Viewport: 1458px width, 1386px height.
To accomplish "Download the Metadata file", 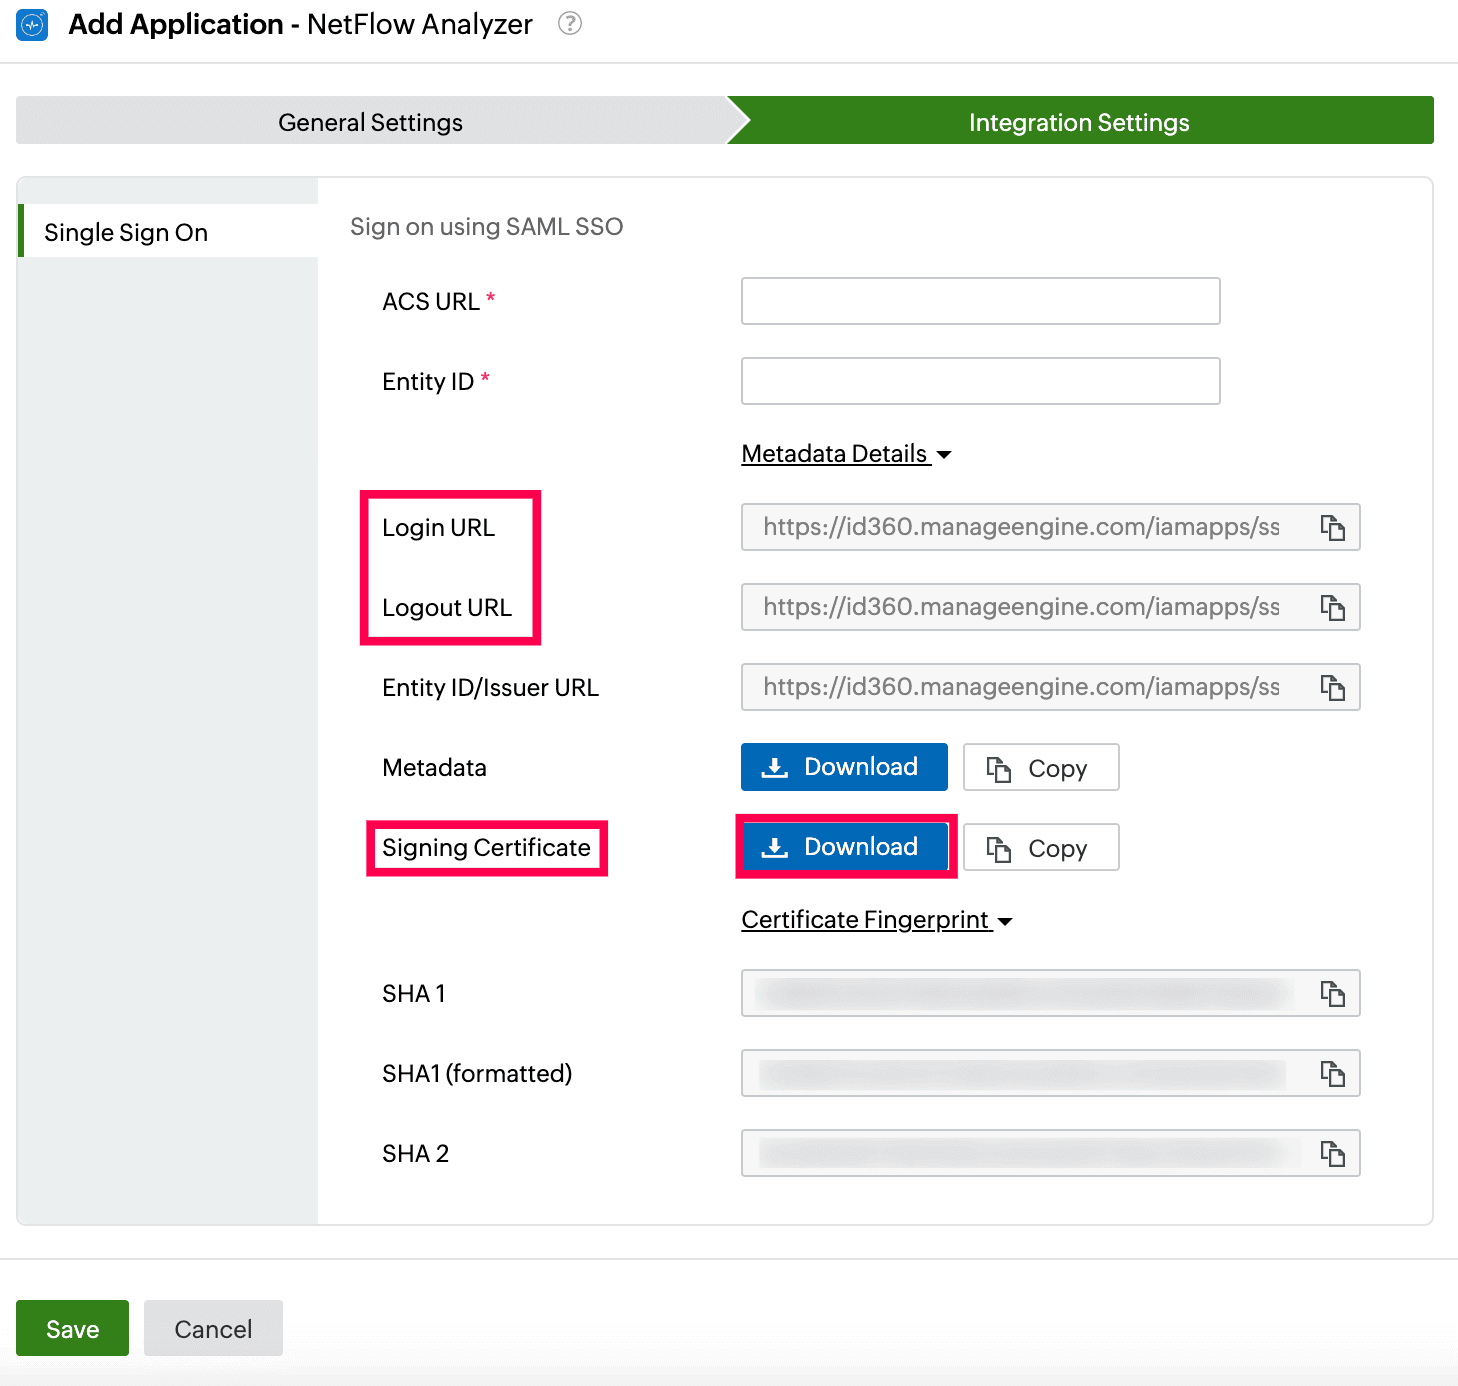I will (x=844, y=767).
